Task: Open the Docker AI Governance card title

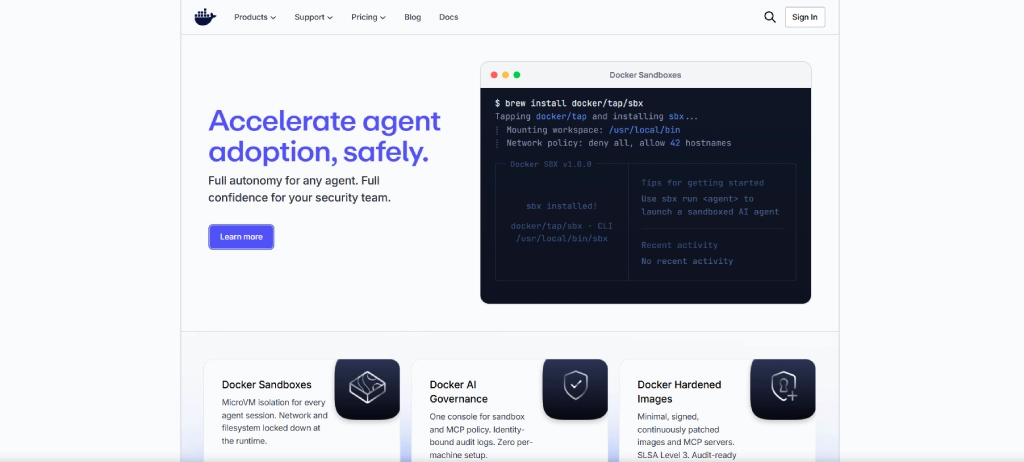Action: coord(458,391)
